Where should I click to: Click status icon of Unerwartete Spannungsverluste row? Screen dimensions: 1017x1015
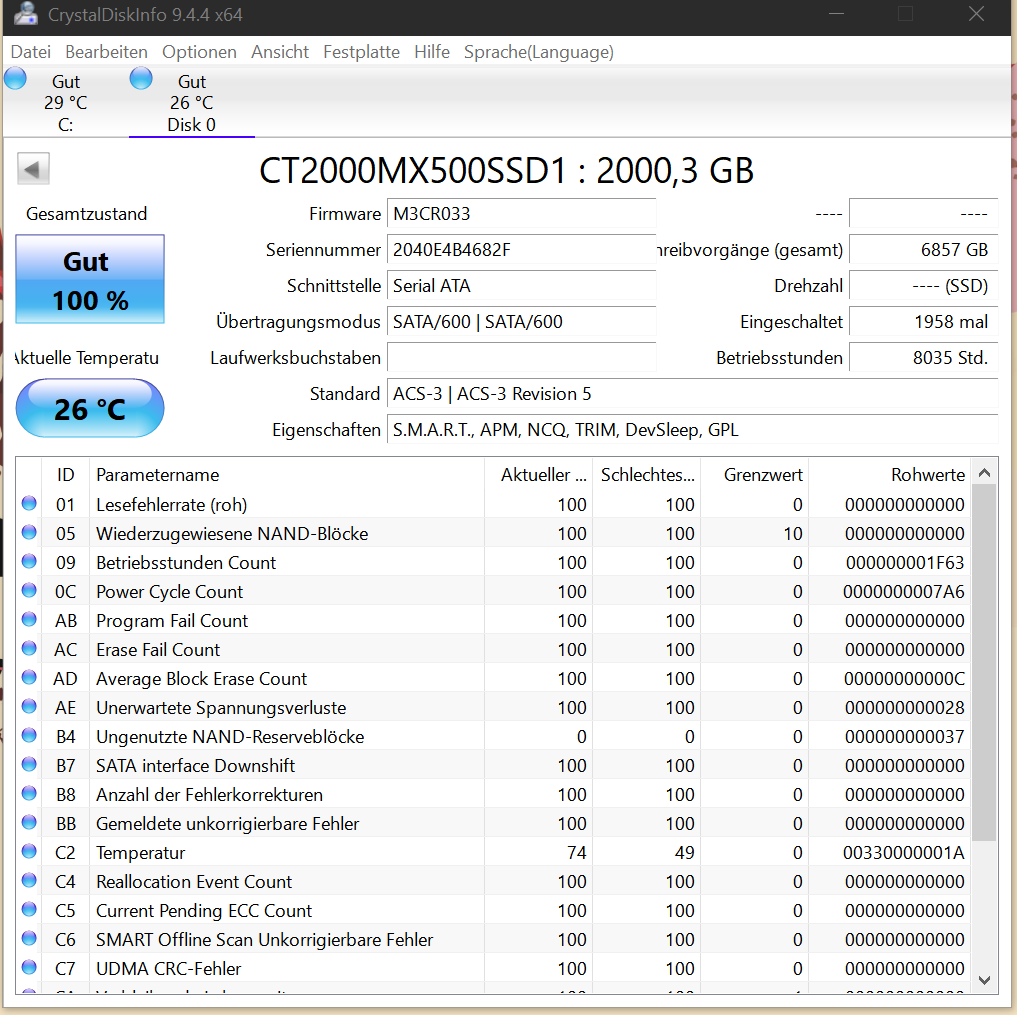29,706
